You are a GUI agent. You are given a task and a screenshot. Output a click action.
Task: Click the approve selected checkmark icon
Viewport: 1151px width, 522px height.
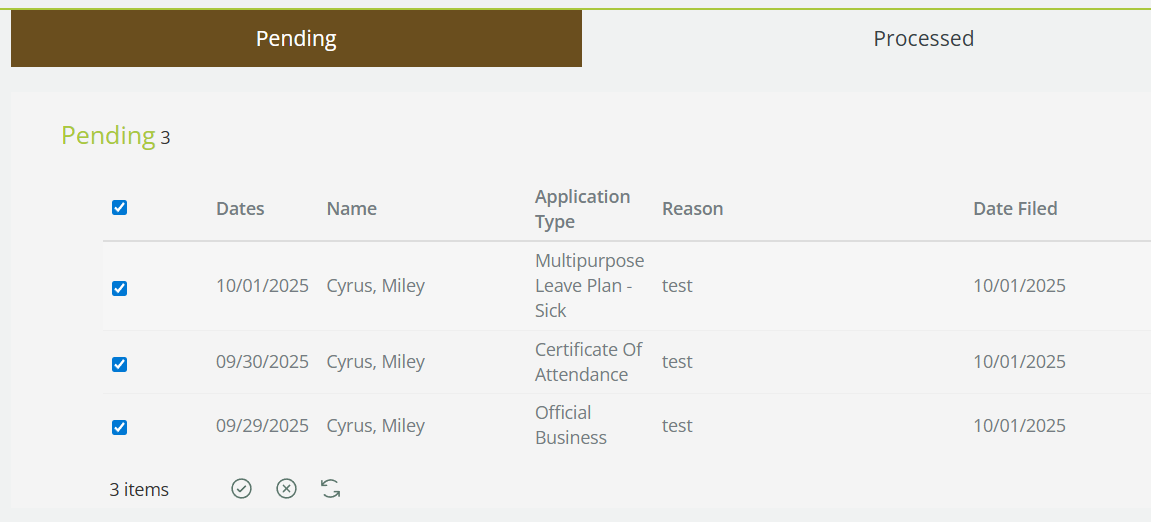241,488
